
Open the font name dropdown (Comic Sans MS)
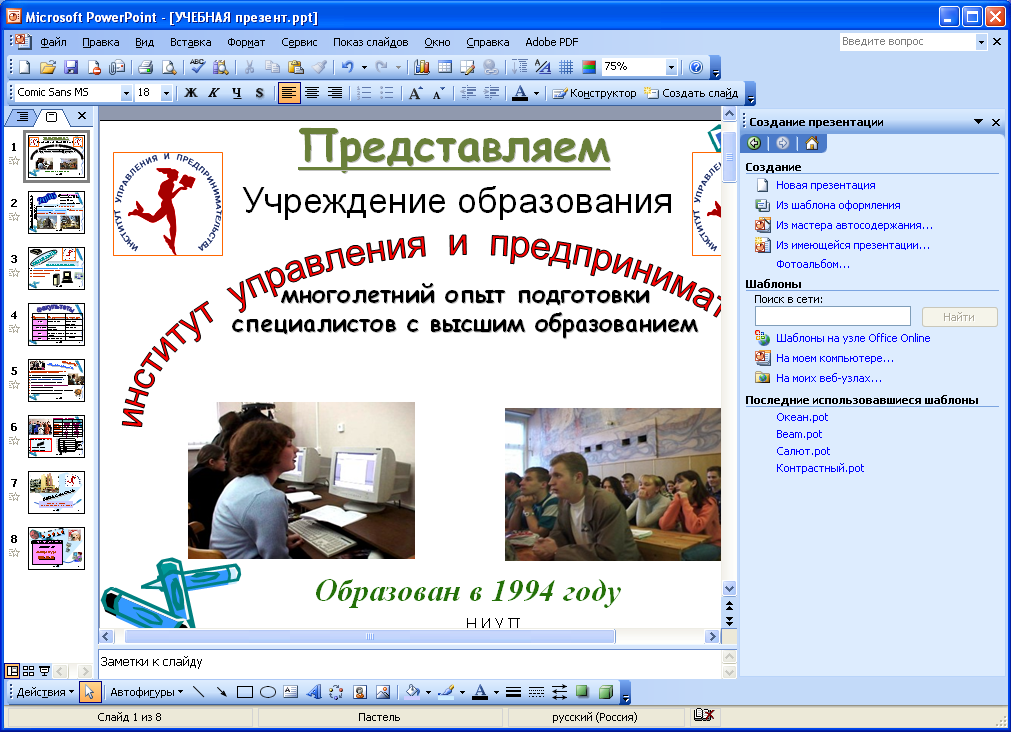126,93
